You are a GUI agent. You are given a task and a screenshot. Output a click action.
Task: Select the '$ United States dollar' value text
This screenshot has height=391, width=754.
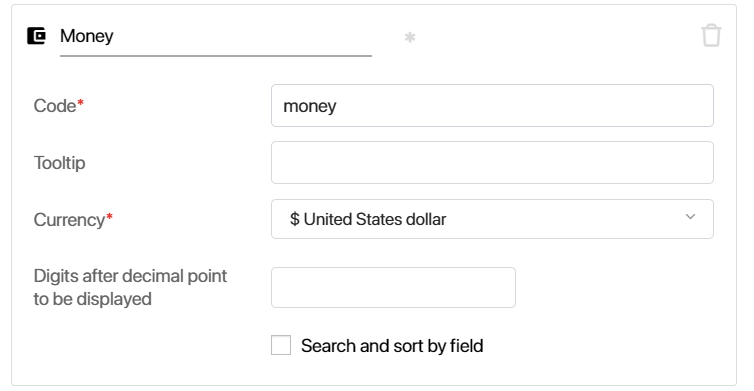[368, 219]
